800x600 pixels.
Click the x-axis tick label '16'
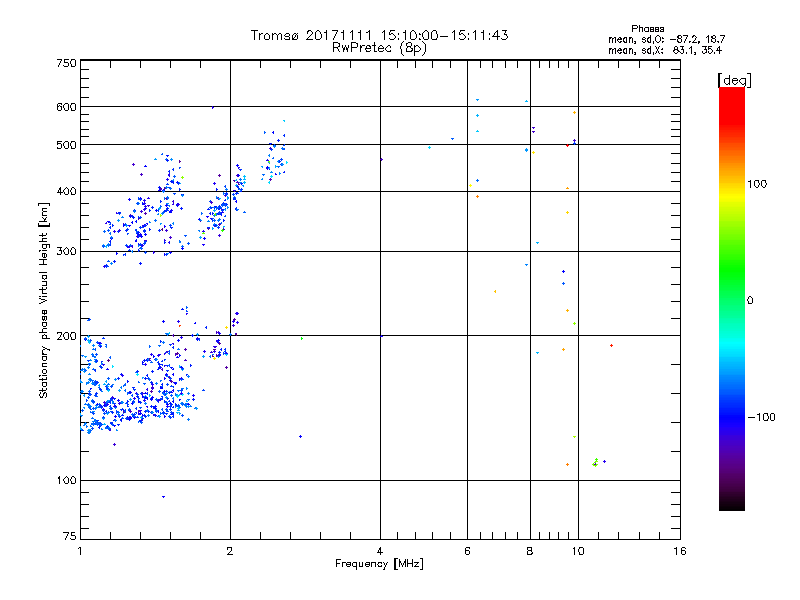pos(680,551)
